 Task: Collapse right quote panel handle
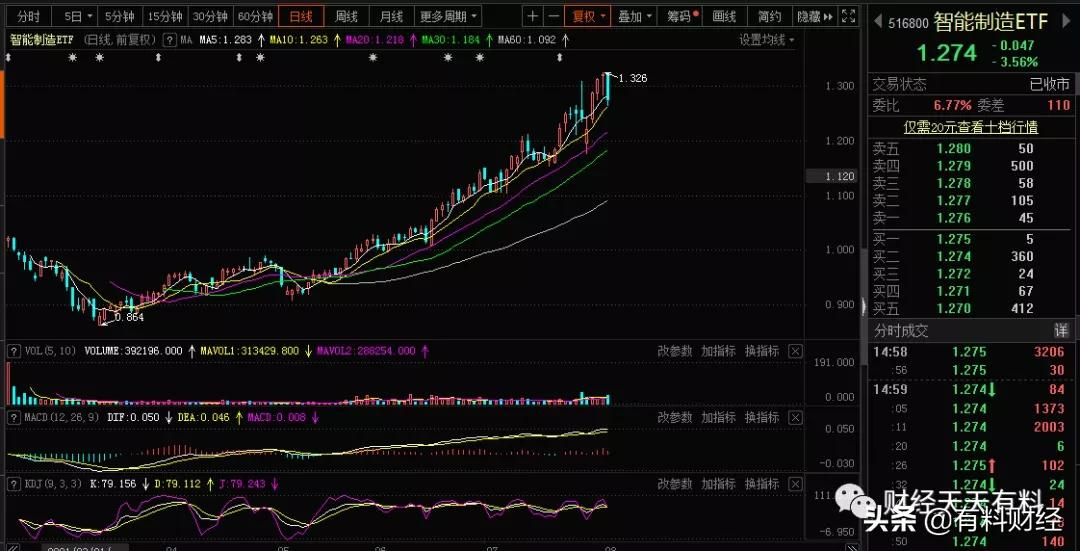[864, 306]
